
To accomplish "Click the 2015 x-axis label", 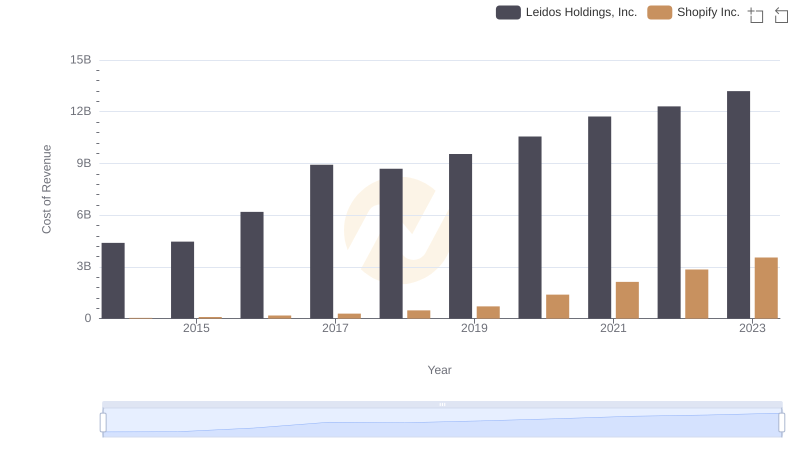I will tap(196, 328).
